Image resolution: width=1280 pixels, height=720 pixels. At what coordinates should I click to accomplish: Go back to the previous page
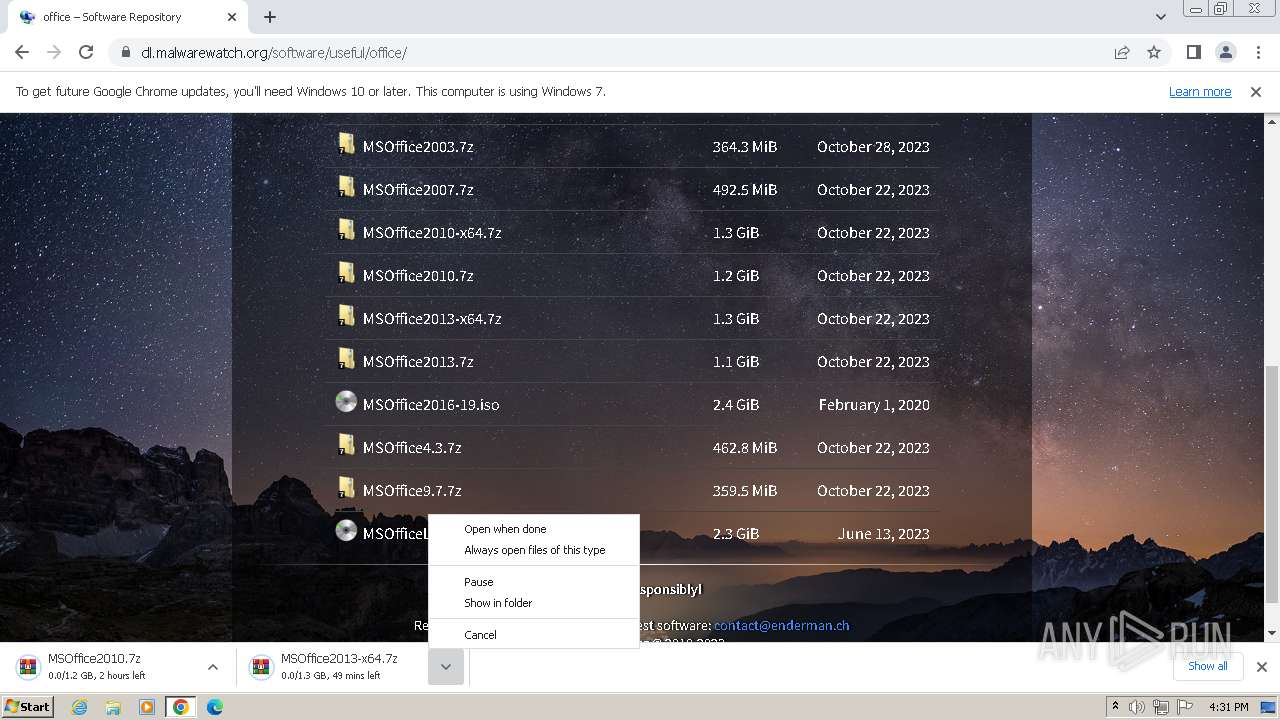pyautogui.click(x=22, y=52)
